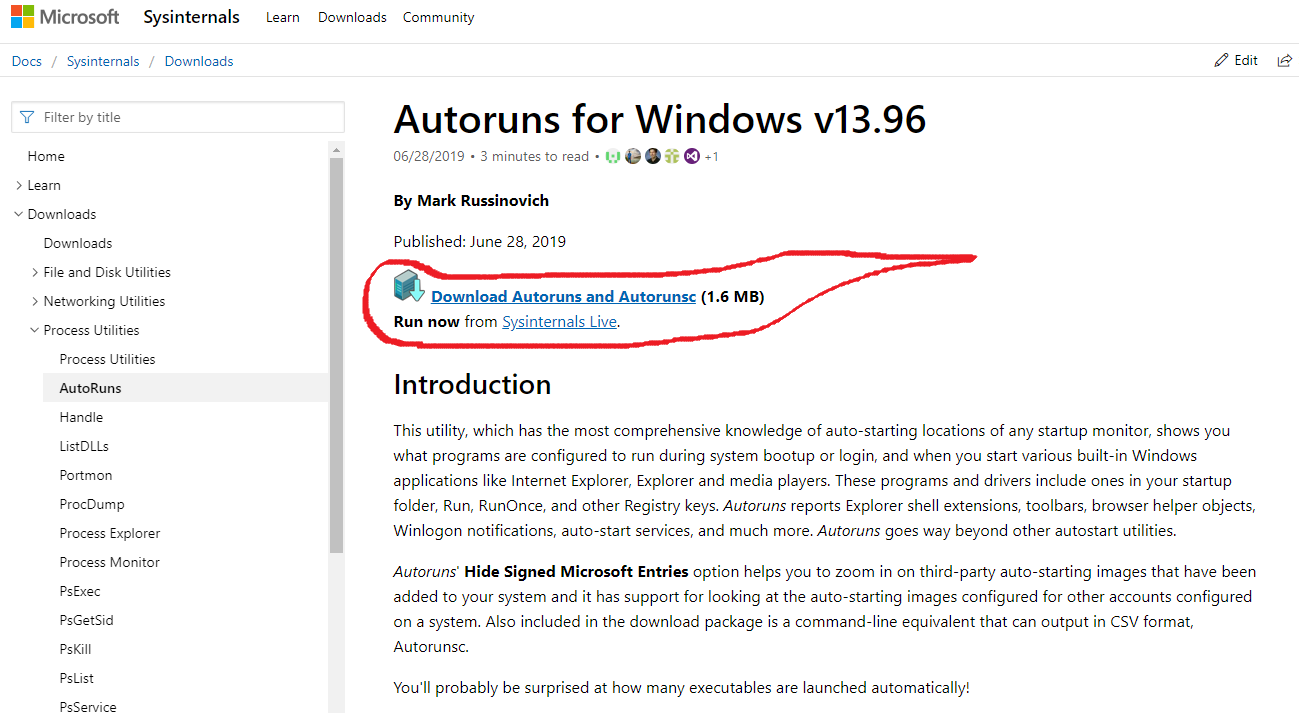Show additional contributors via +1

point(712,156)
